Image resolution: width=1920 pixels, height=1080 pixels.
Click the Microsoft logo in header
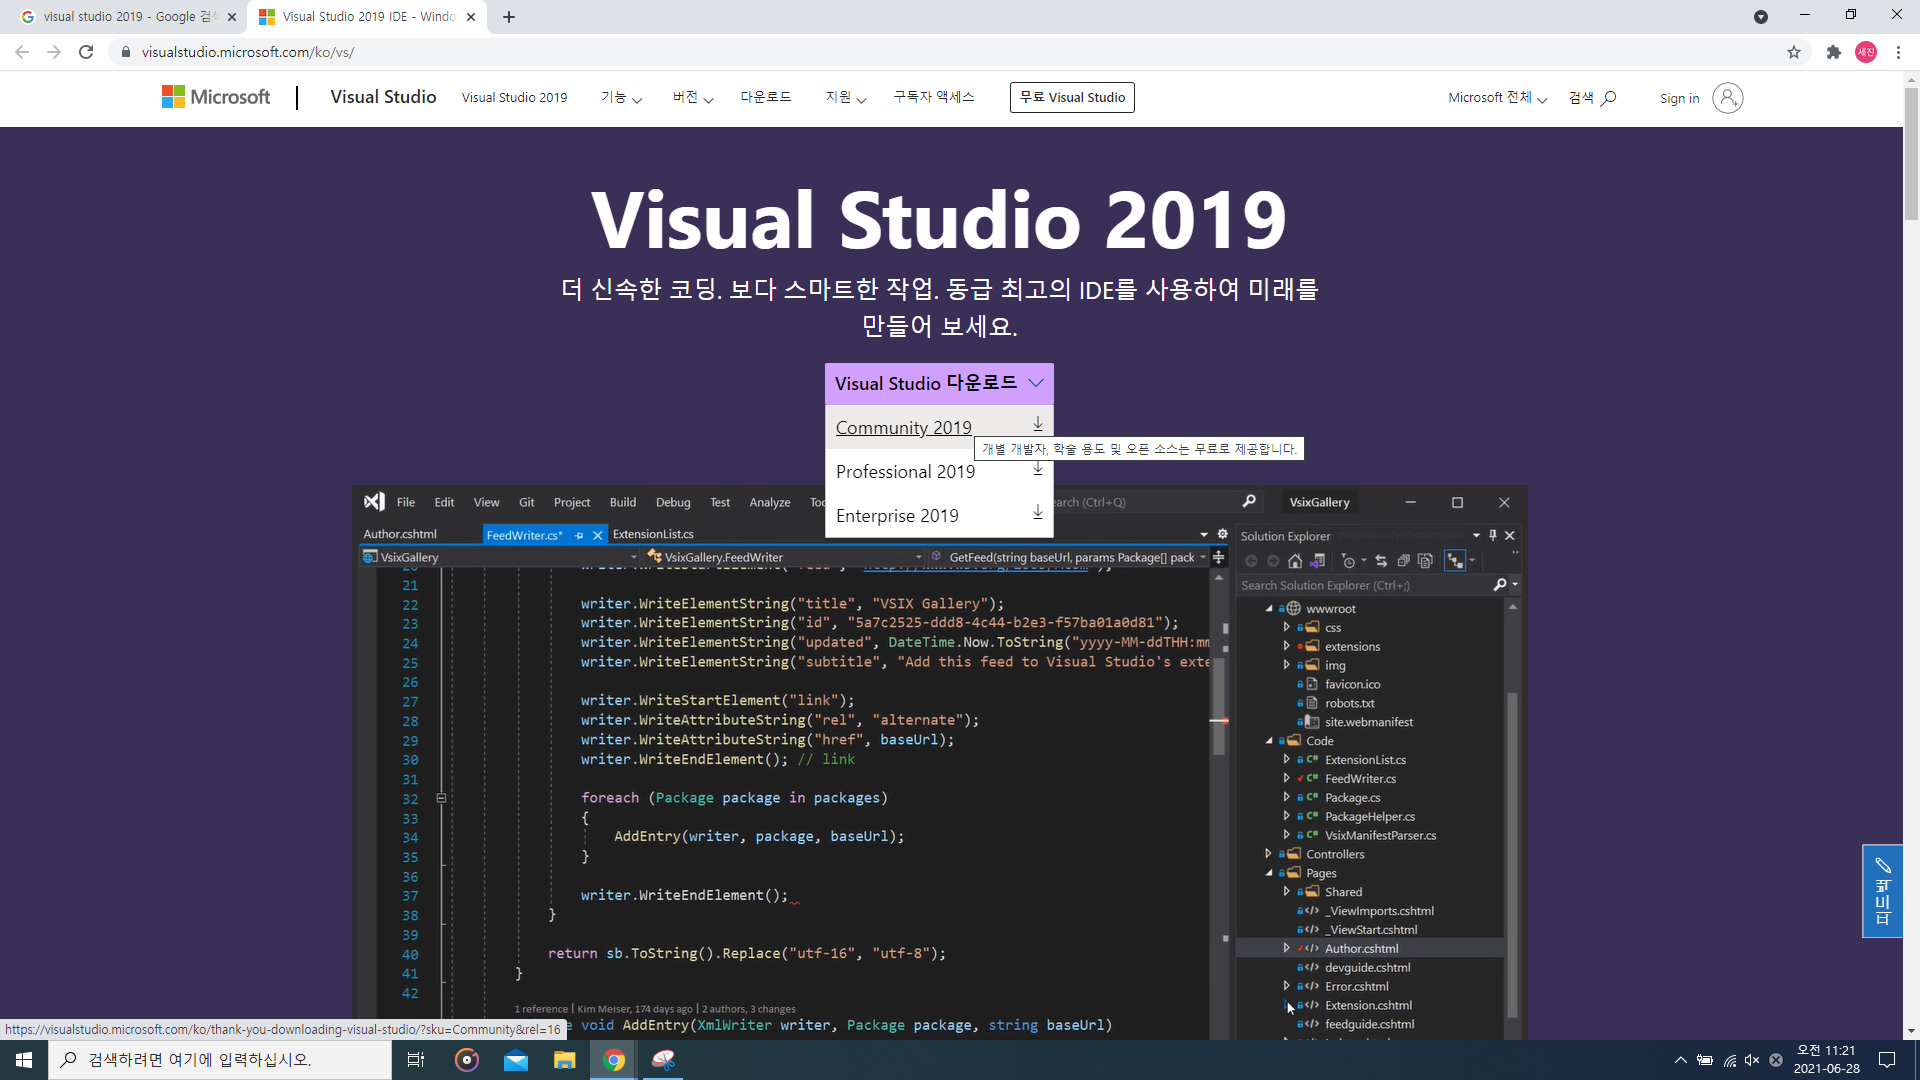(216, 97)
